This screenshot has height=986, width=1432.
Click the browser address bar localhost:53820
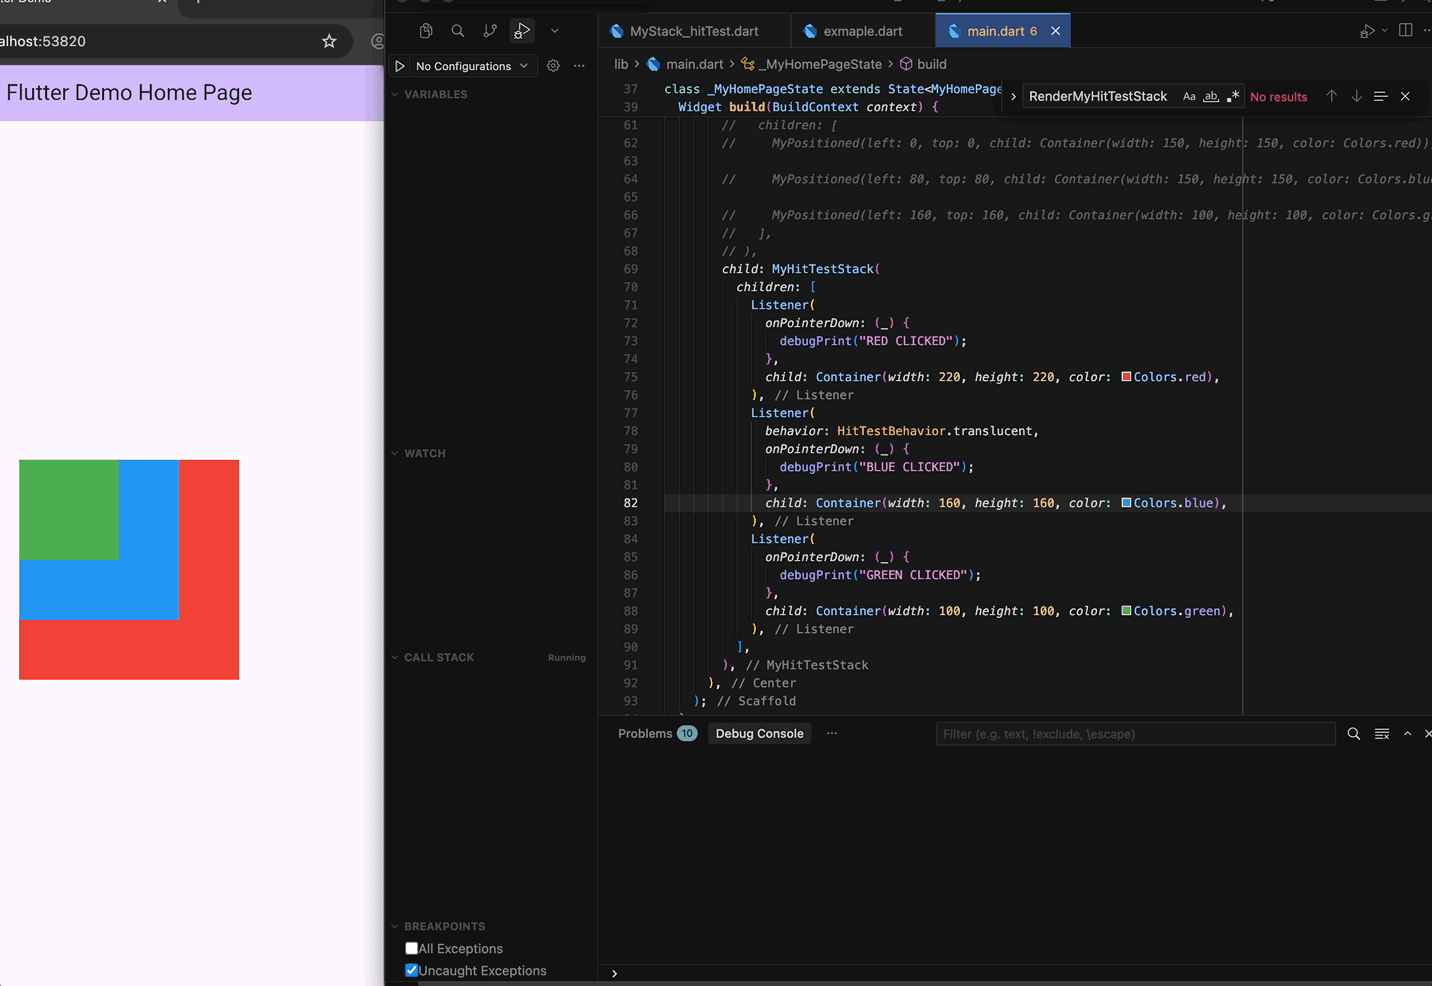pyautogui.click(x=150, y=41)
